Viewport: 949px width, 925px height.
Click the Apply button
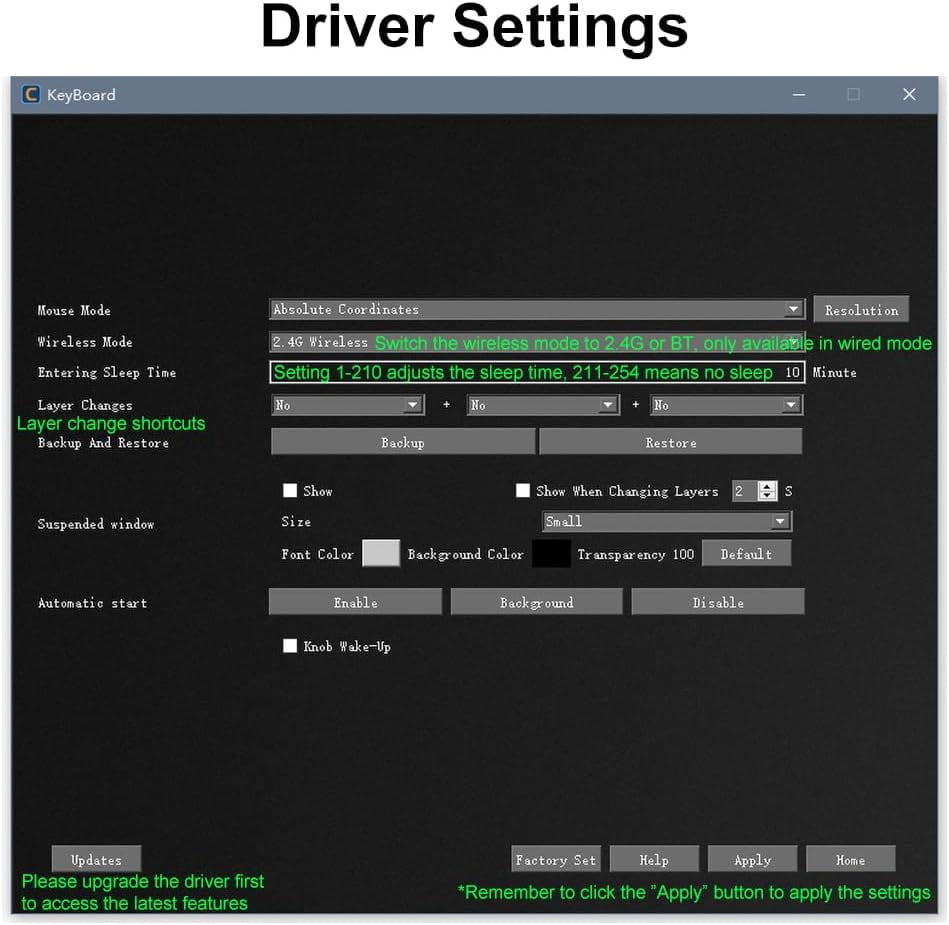point(752,860)
